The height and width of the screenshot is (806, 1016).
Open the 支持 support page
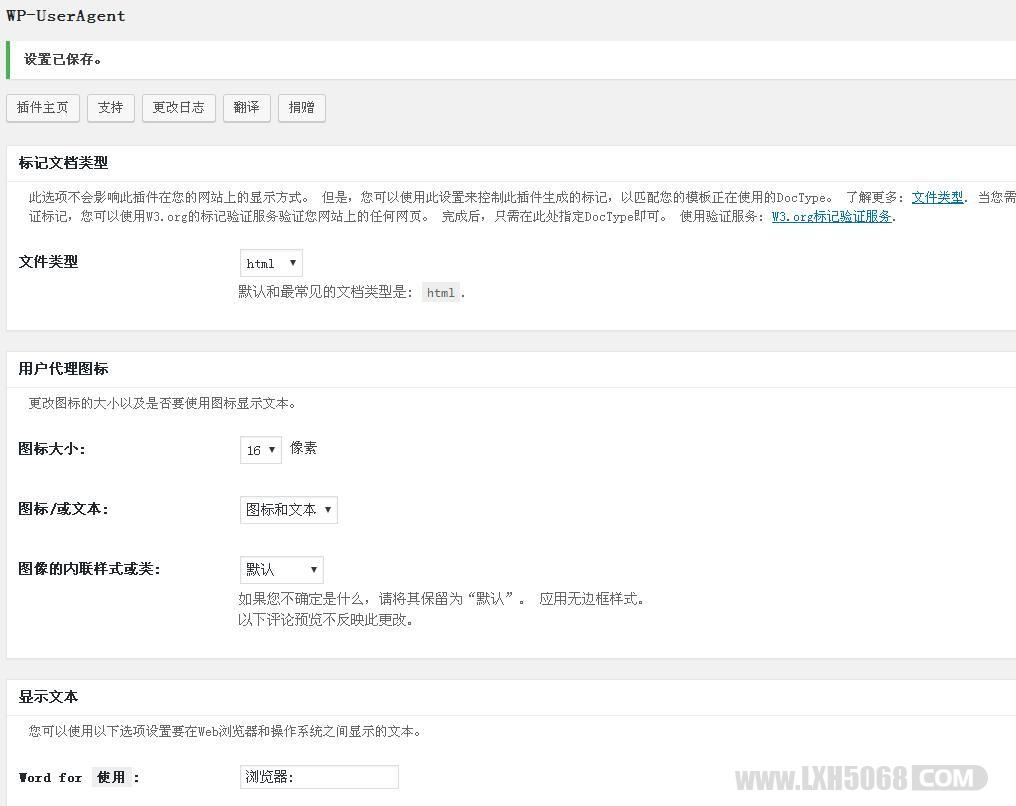(x=110, y=107)
